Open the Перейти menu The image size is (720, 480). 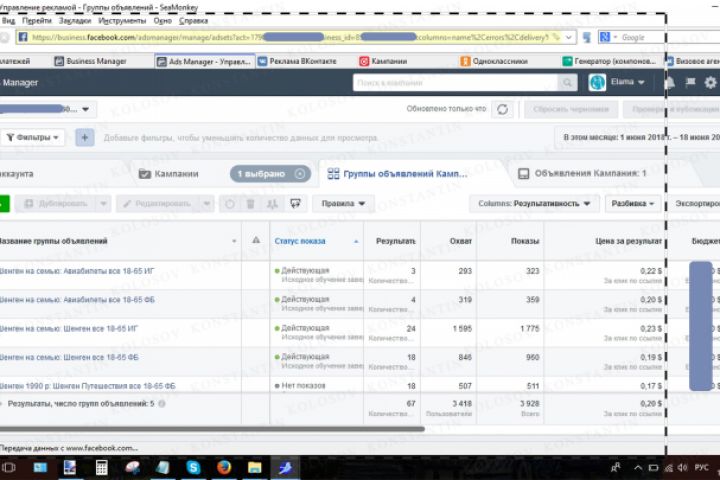[x=37, y=21]
